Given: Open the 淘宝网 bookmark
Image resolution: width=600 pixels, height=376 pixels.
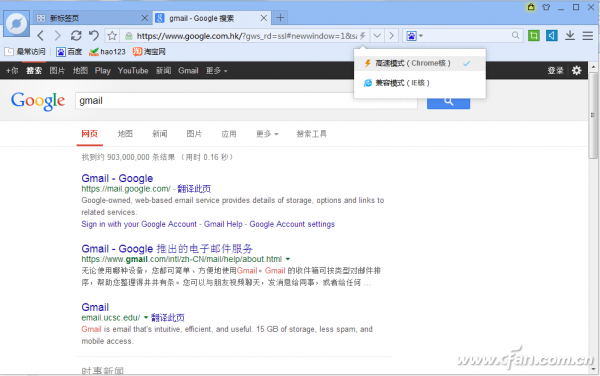Looking at the screenshot, I should [149, 52].
